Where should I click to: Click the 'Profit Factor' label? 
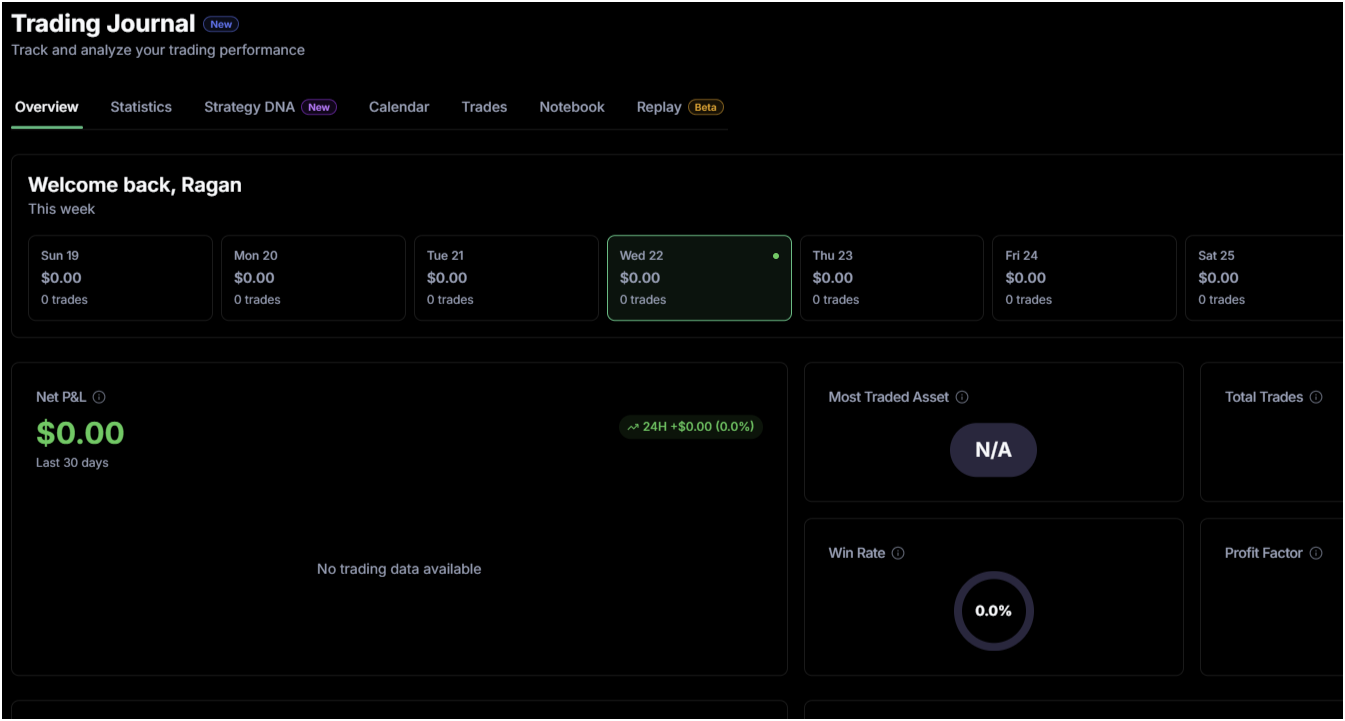(x=1264, y=553)
